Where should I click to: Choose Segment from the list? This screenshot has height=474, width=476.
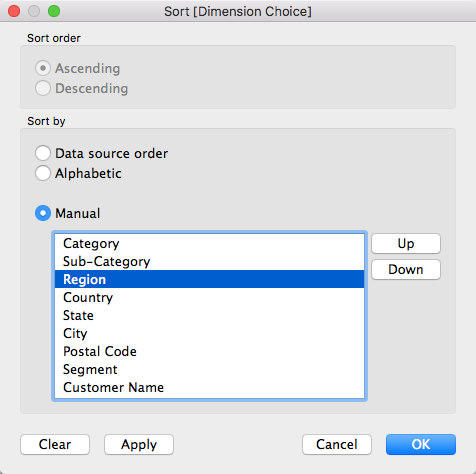pos(209,369)
